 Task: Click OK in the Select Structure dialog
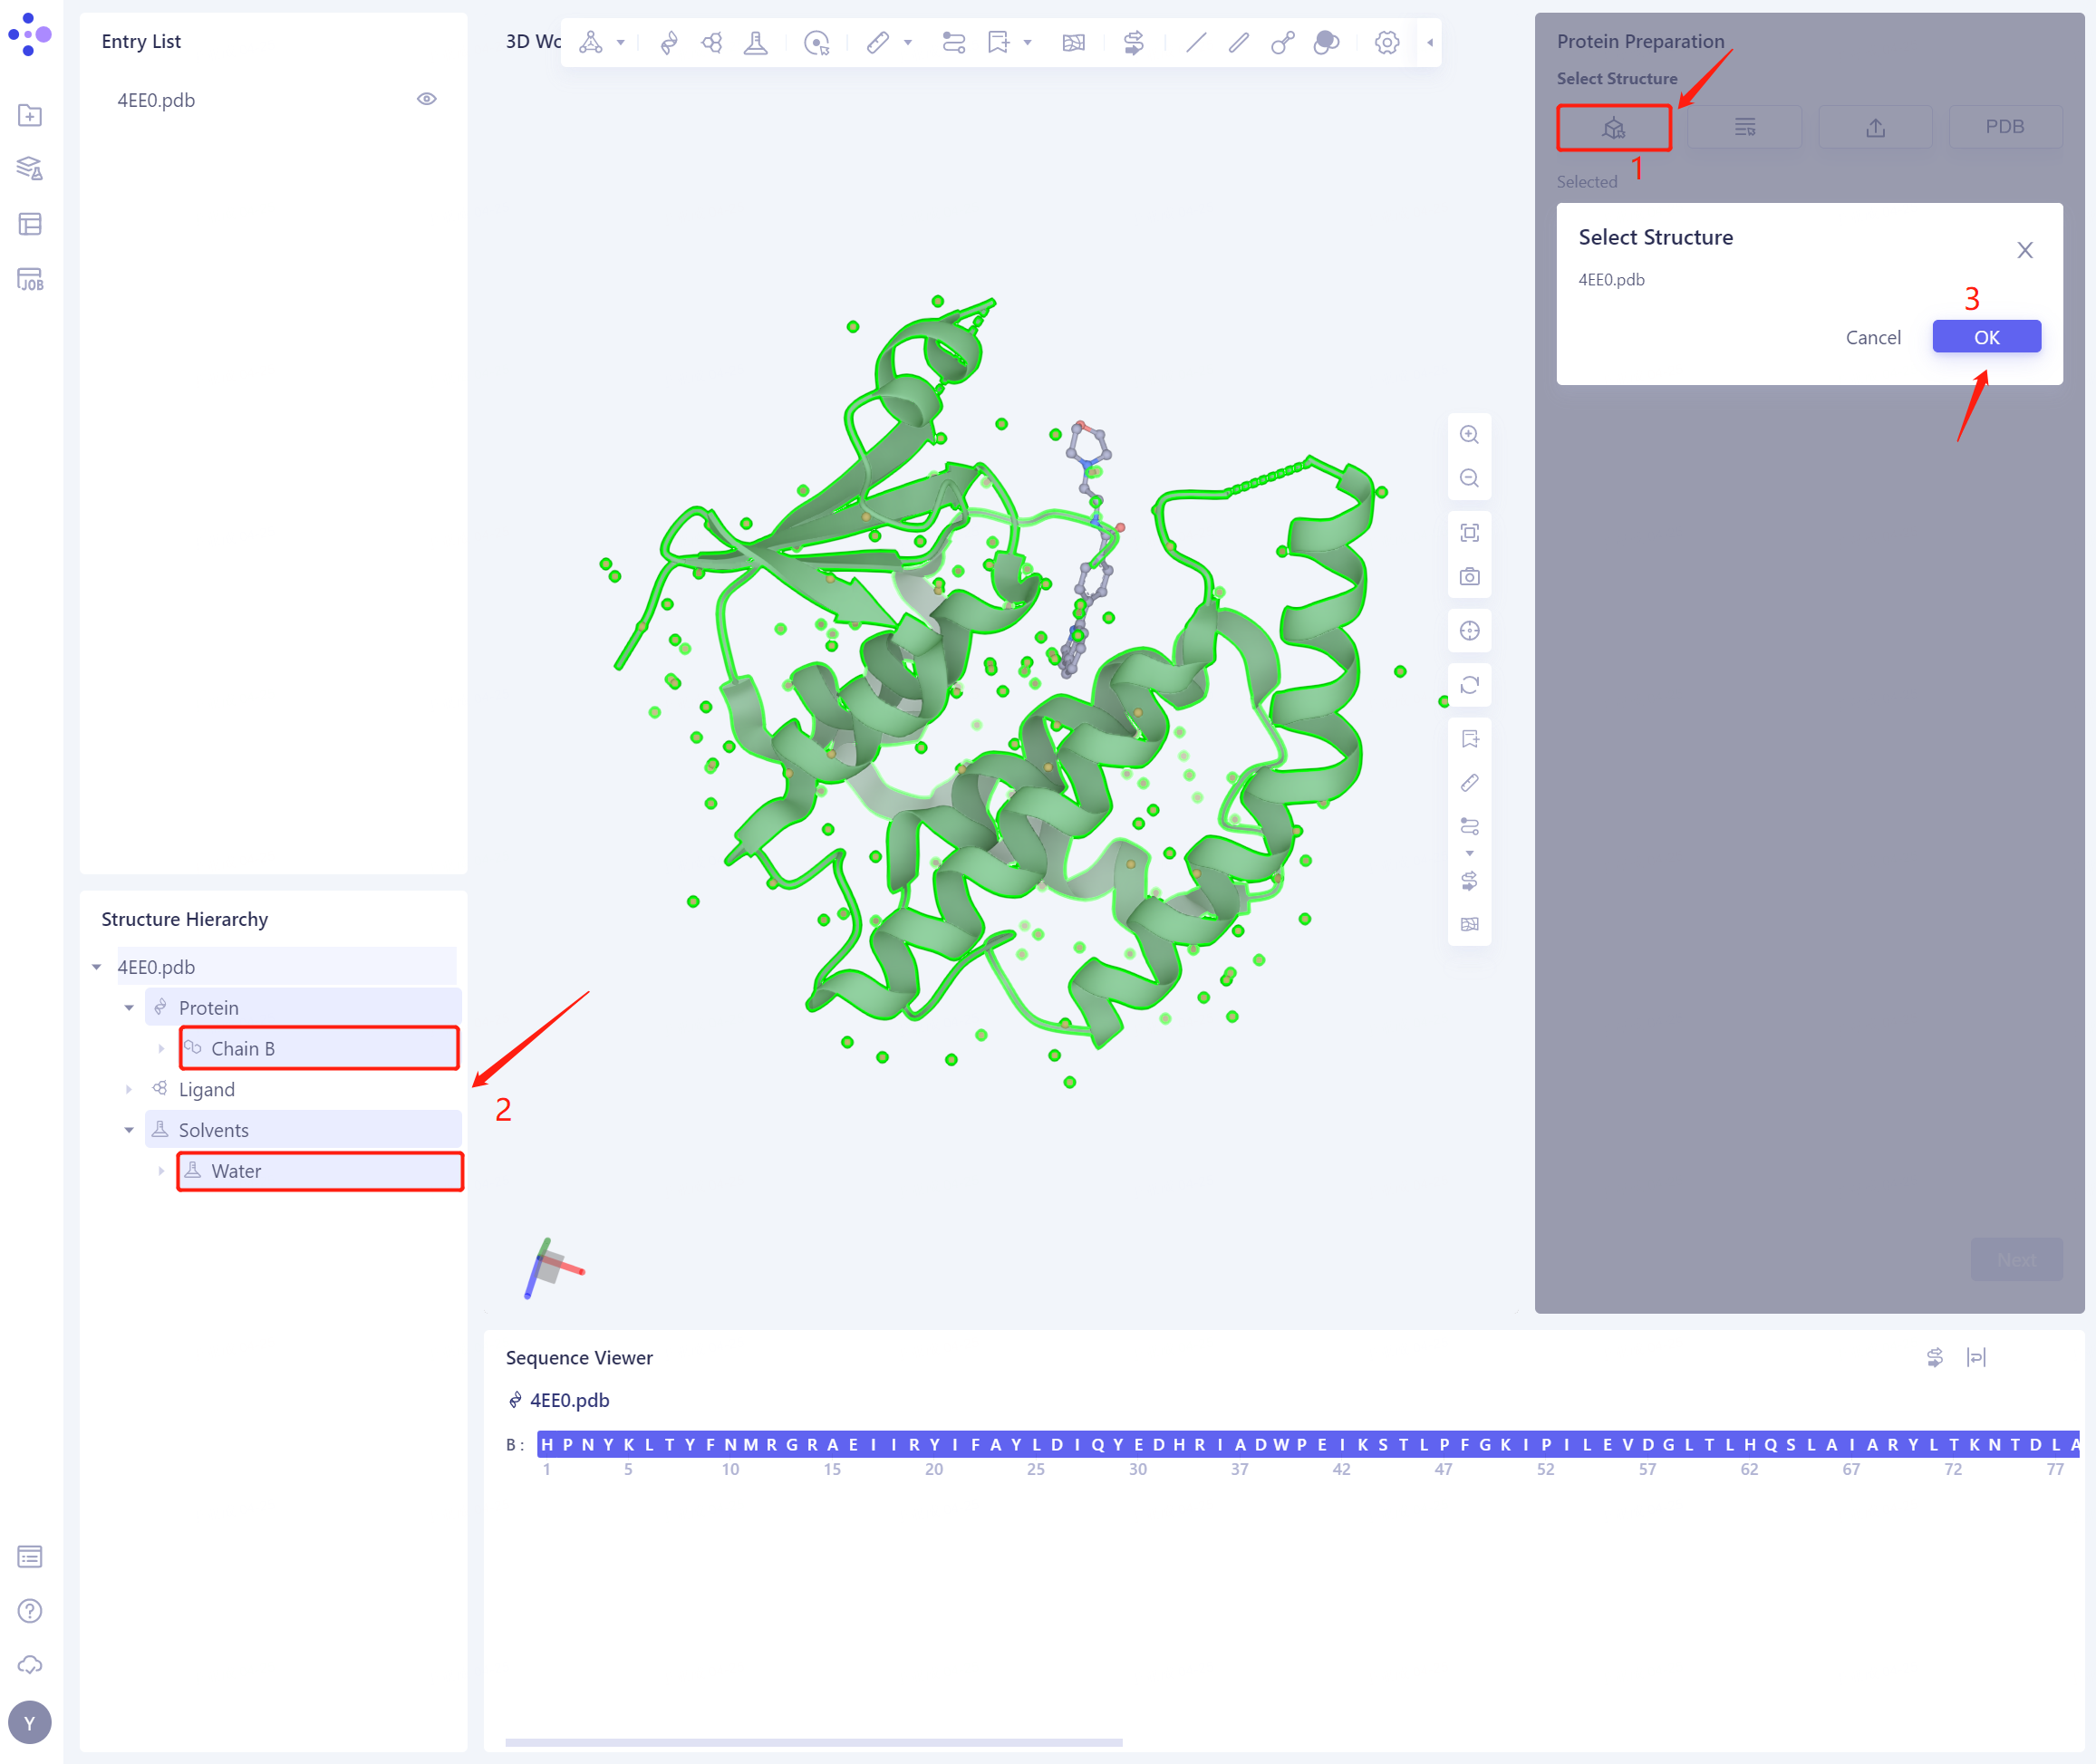click(1985, 337)
